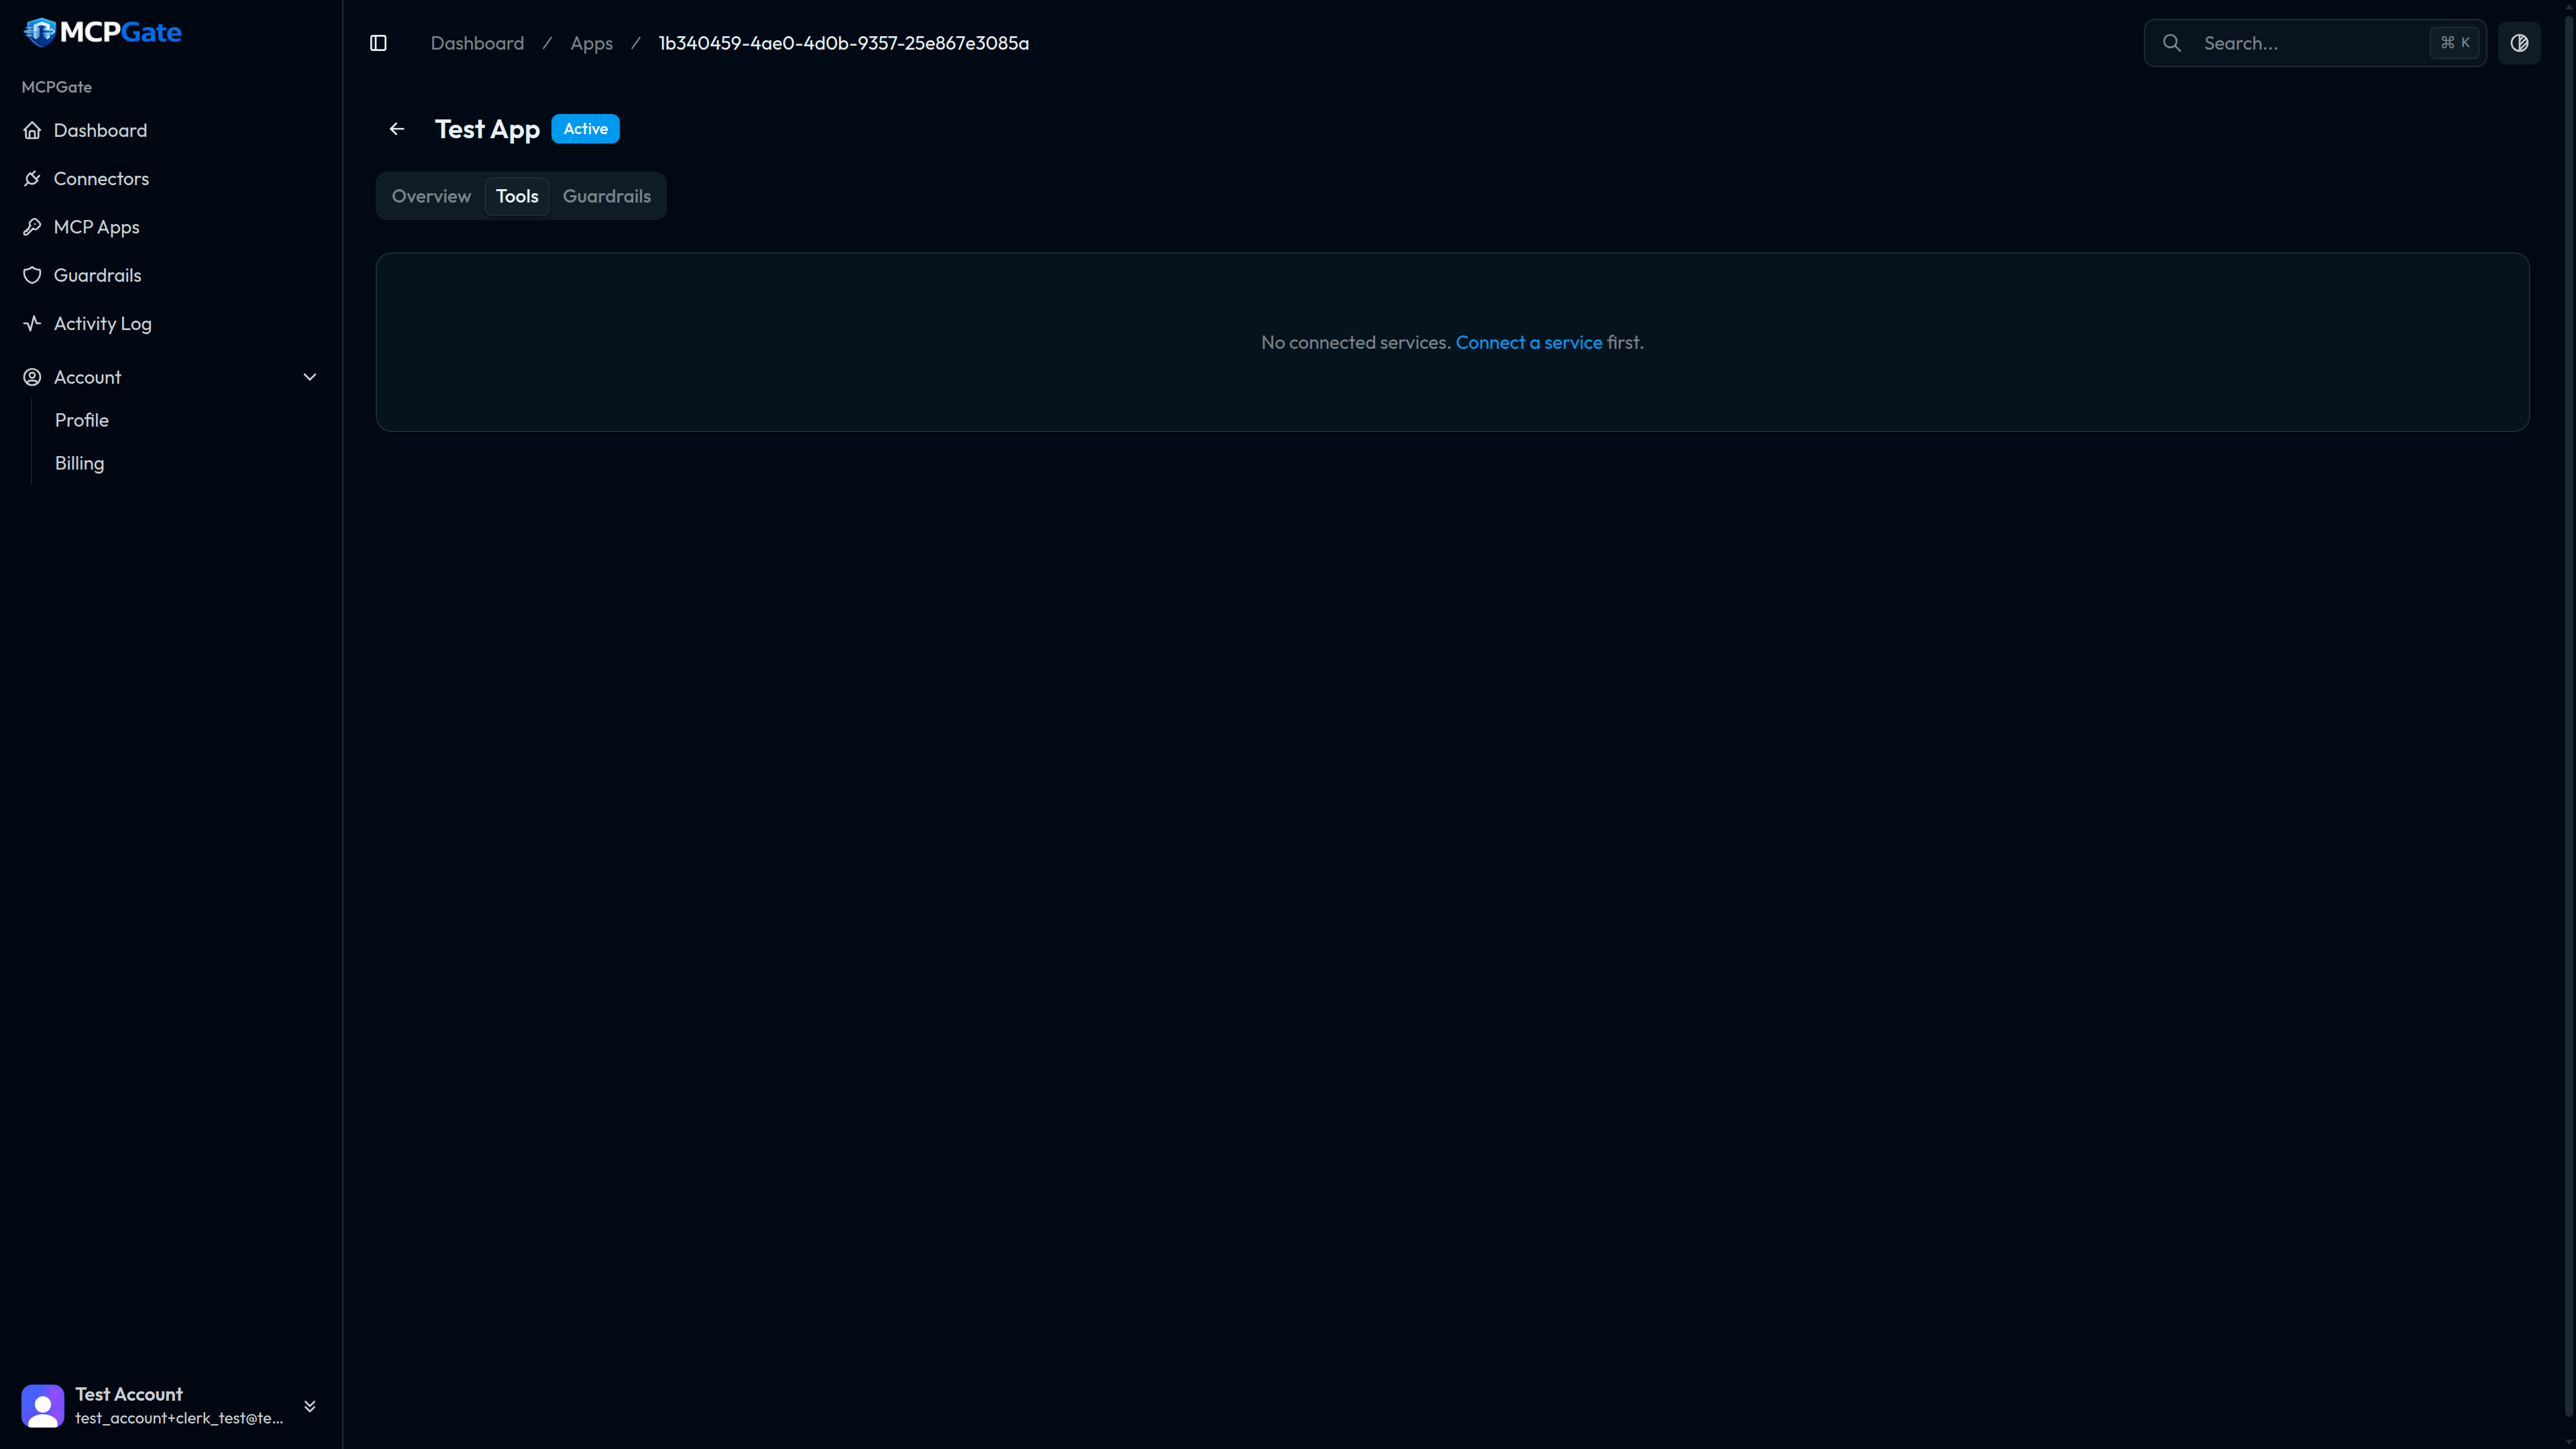
Task: Open the Billing page
Action: tap(79, 463)
